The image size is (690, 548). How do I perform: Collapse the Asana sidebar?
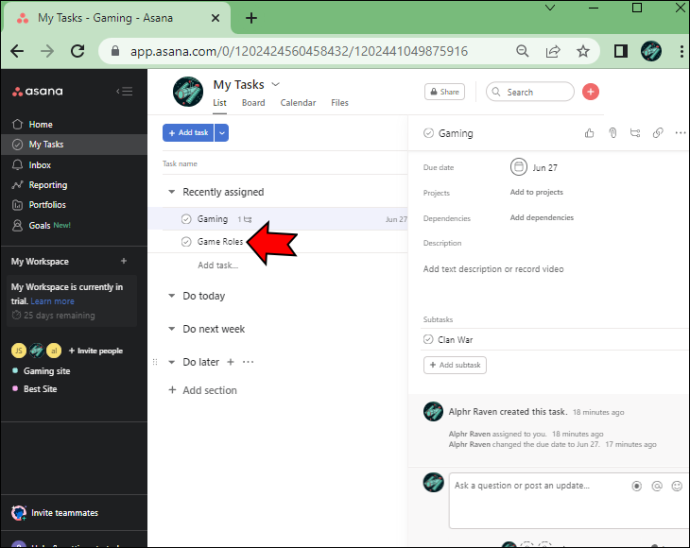click(x=125, y=92)
